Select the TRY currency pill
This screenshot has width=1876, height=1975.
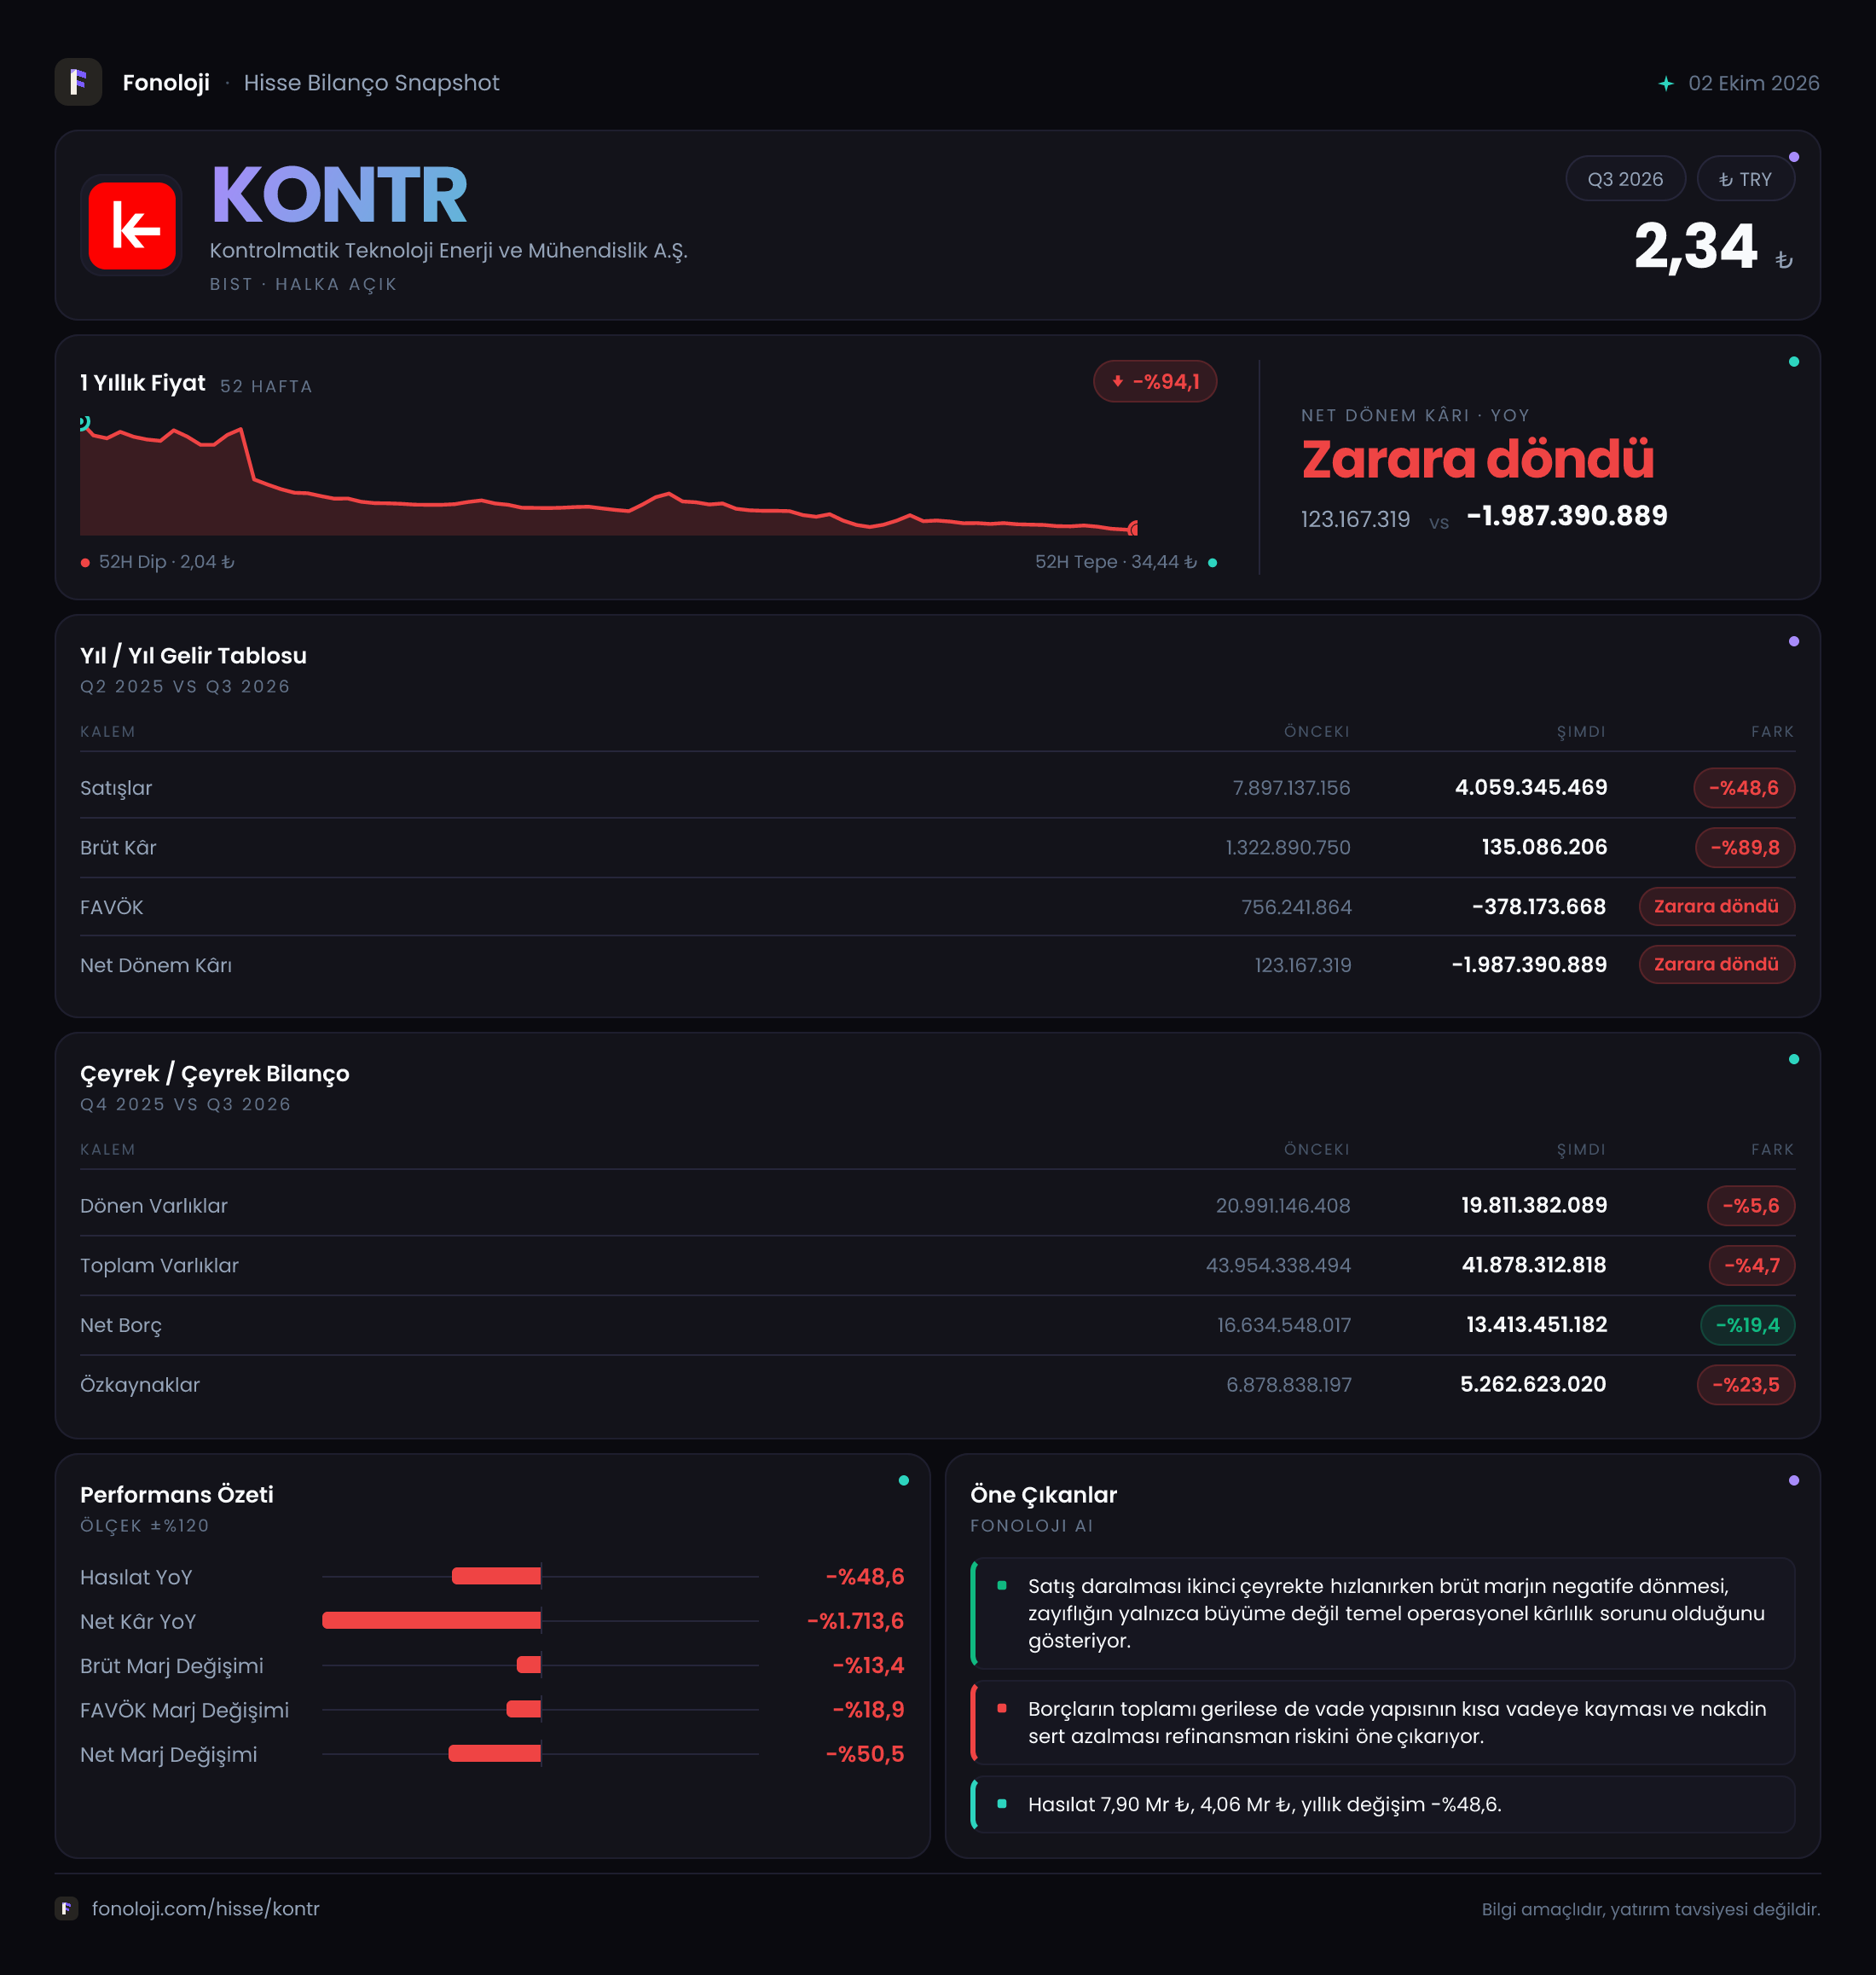click(1745, 179)
